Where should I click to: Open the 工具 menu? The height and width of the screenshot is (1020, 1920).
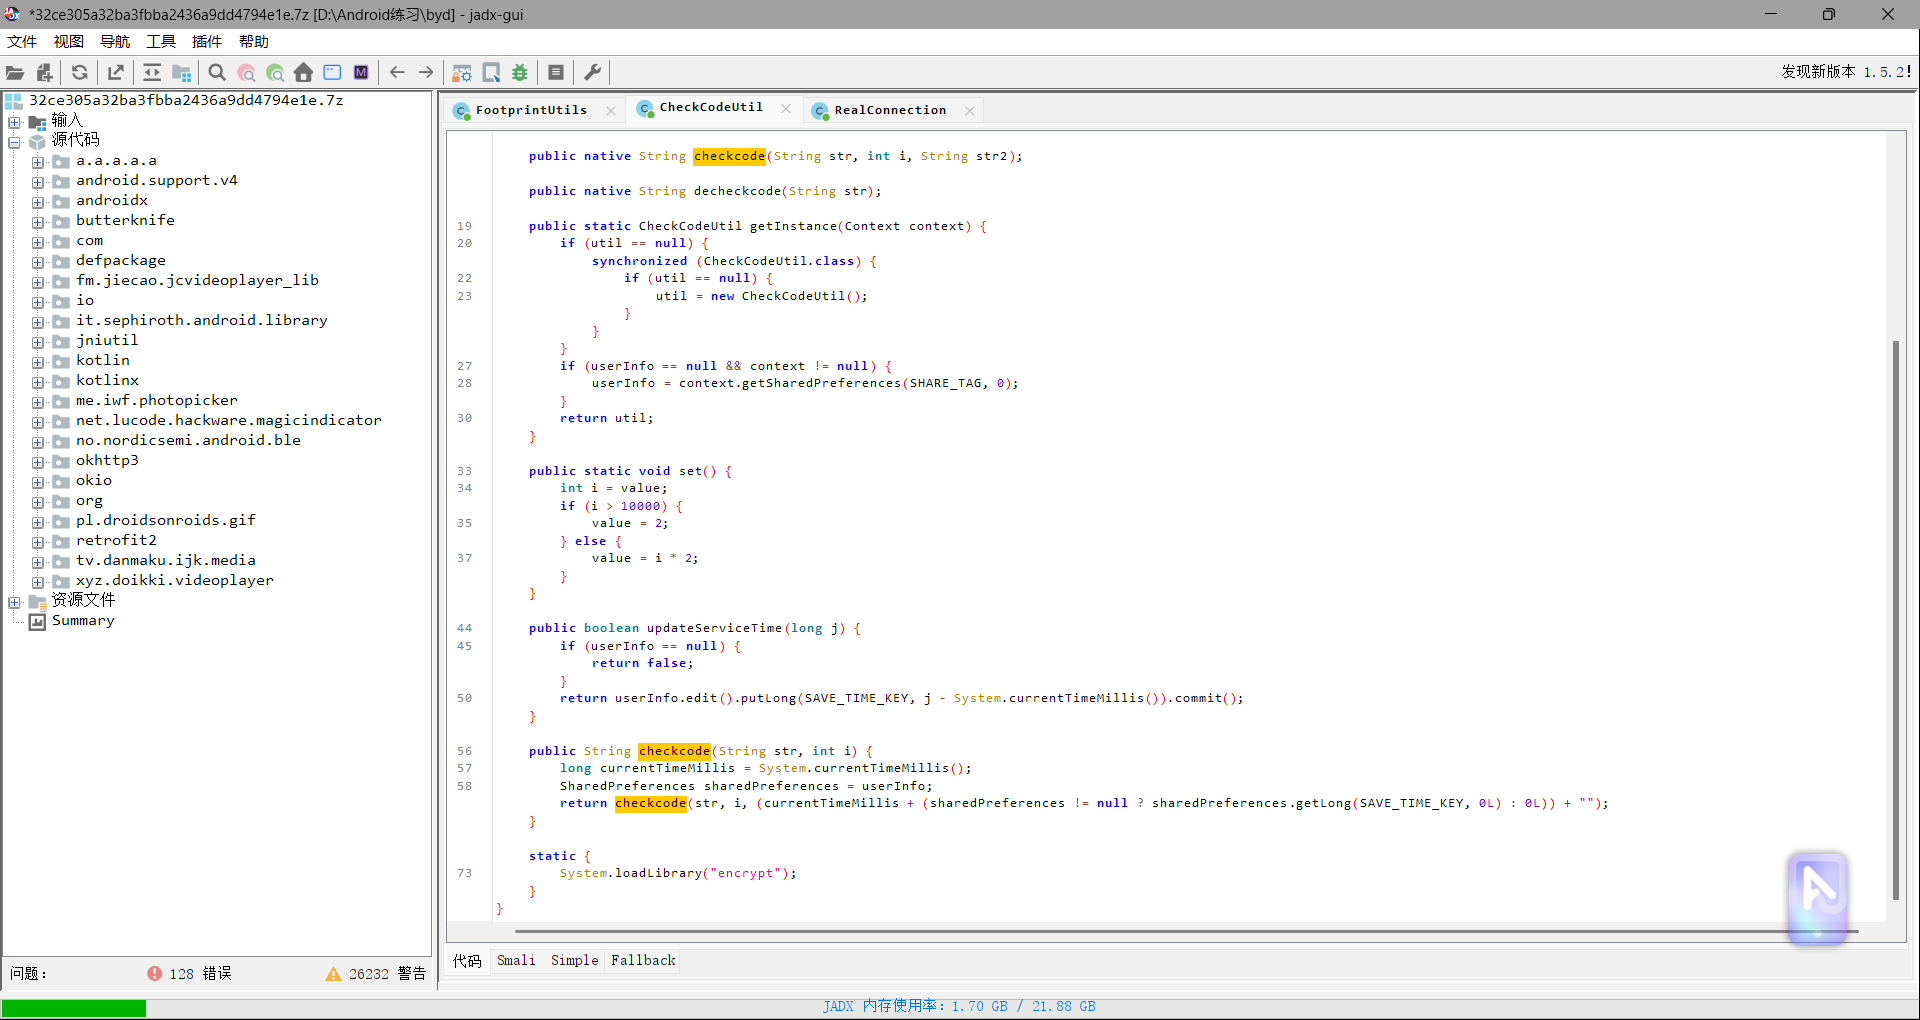point(161,41)
